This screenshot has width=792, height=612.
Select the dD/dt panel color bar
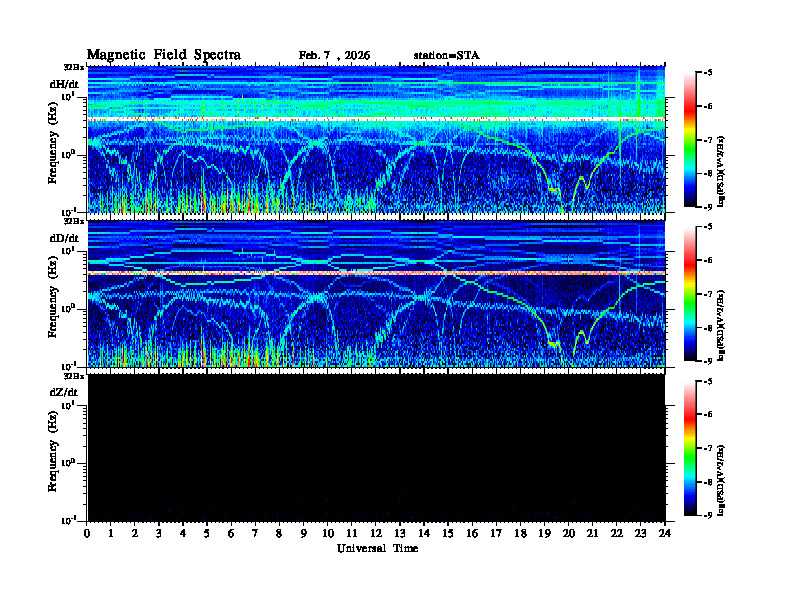tap(690, 294)
